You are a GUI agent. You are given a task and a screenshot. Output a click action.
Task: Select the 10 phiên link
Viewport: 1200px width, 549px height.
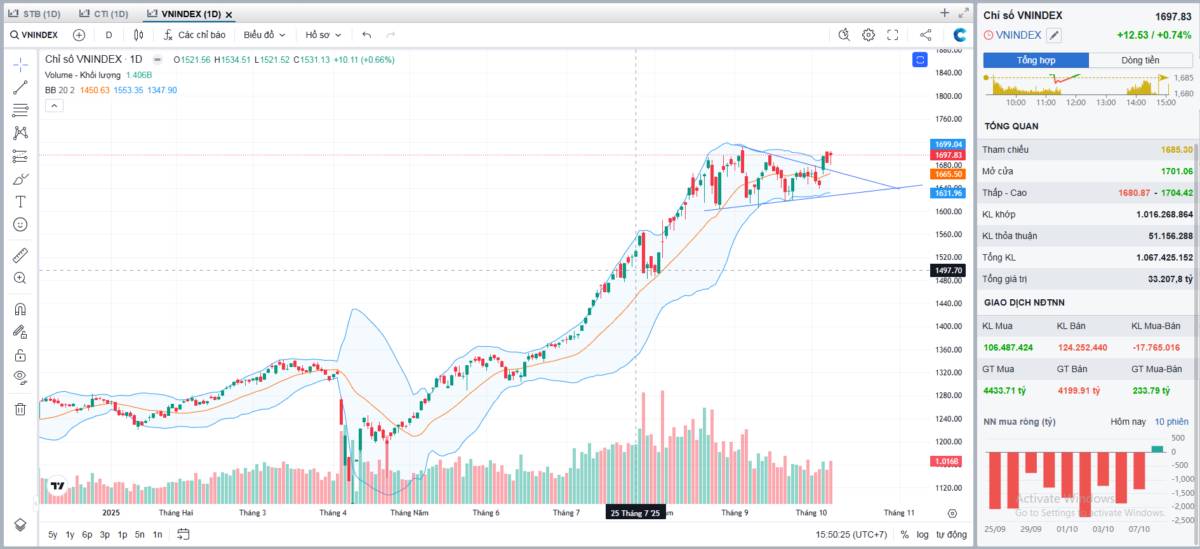pos(1171,421)
